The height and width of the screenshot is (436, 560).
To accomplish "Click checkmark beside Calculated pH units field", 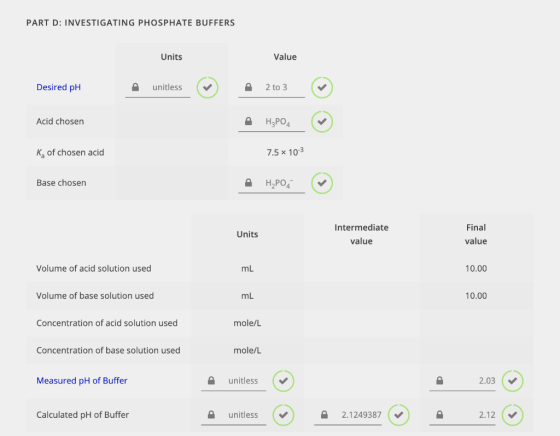I will pyautogui.click(x=283, y=415).
